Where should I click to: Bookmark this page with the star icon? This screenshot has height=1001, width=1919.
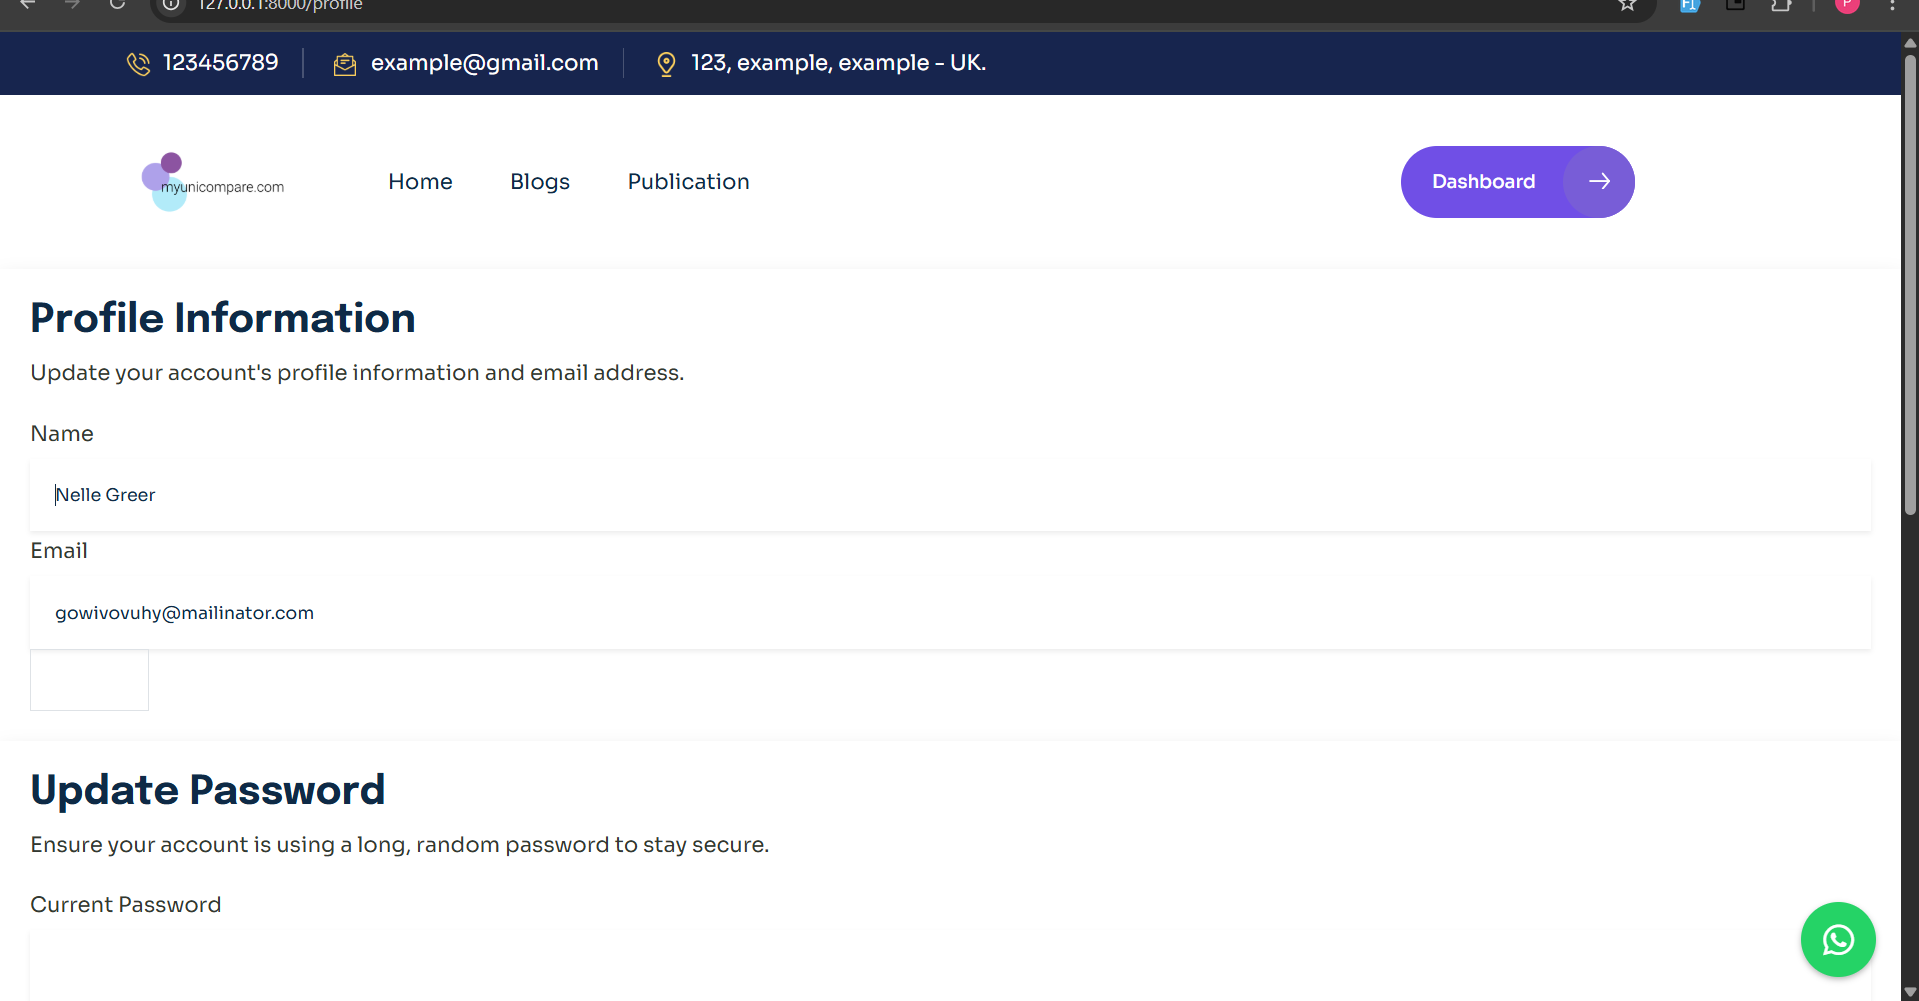[x=1627, y=5]
